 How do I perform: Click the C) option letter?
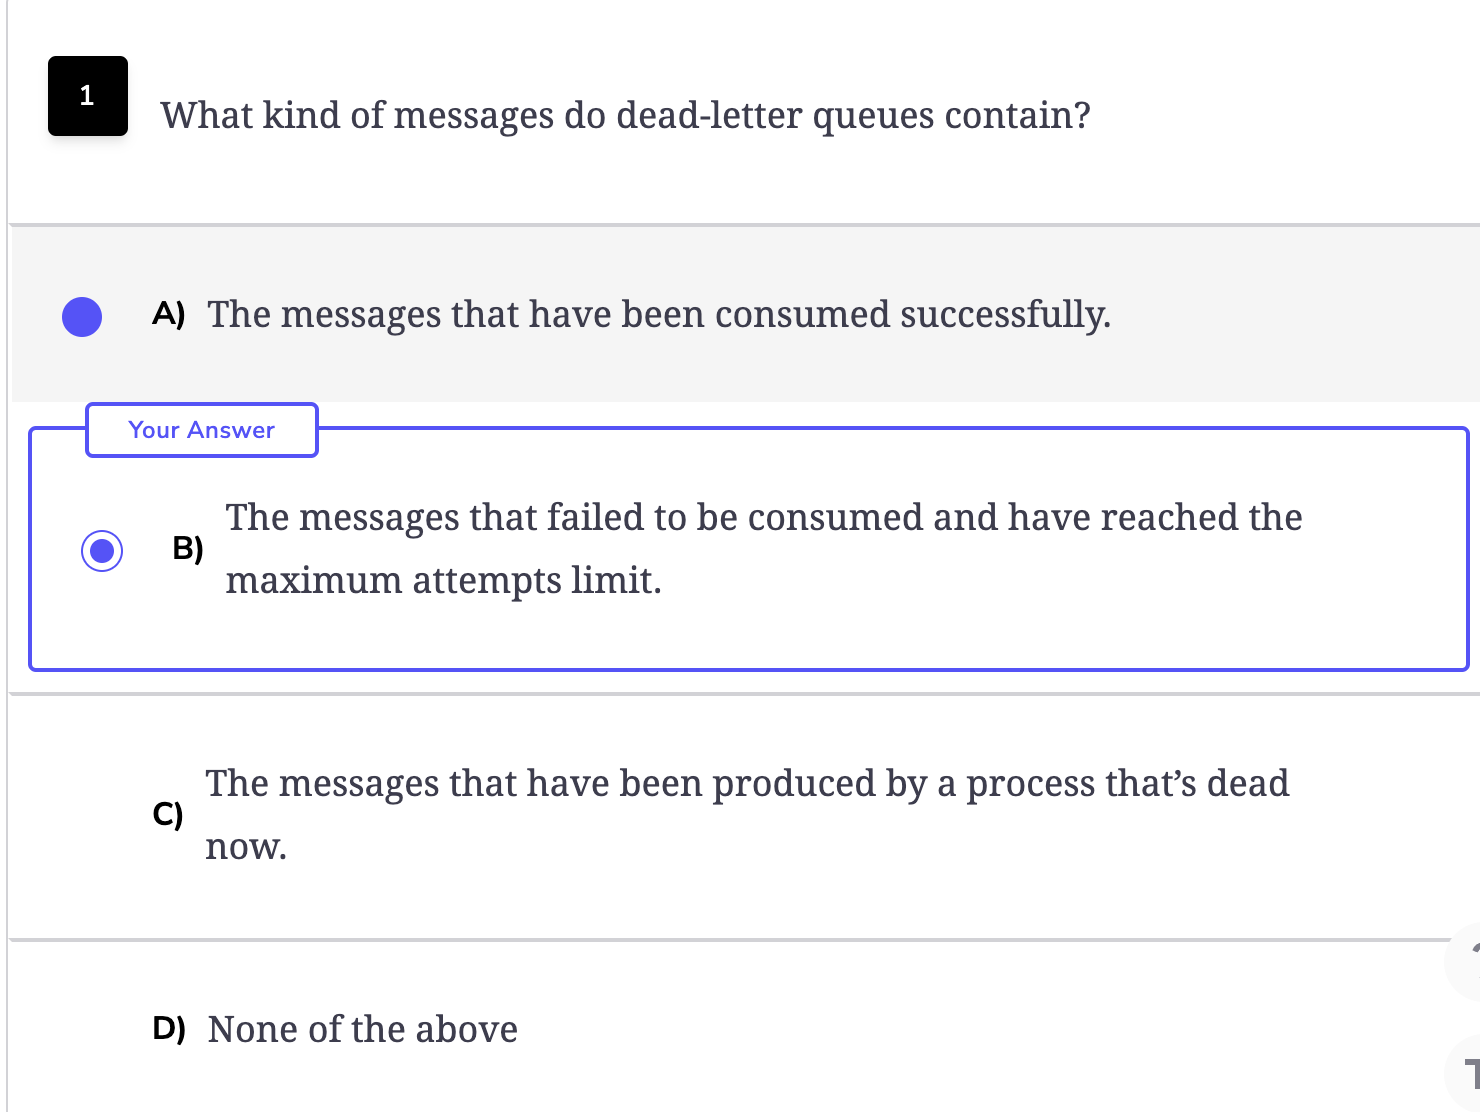point(168,814)
